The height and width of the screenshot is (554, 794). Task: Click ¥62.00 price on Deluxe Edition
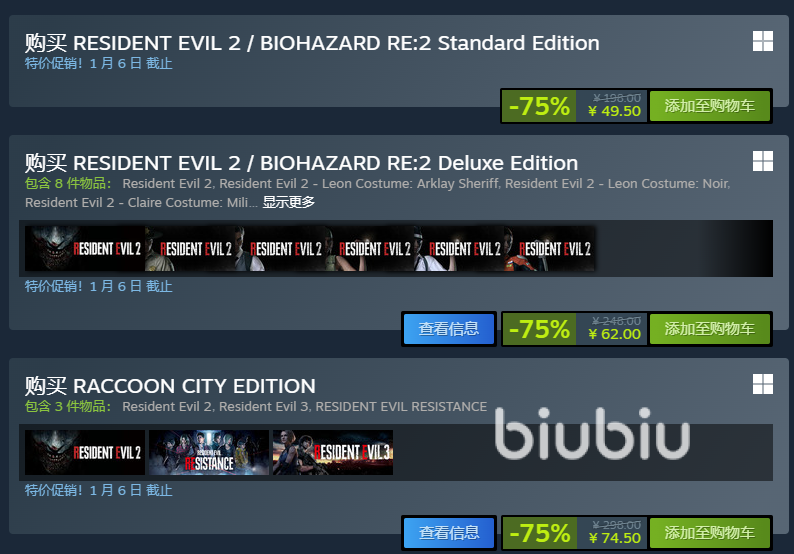tap(614, 334)
